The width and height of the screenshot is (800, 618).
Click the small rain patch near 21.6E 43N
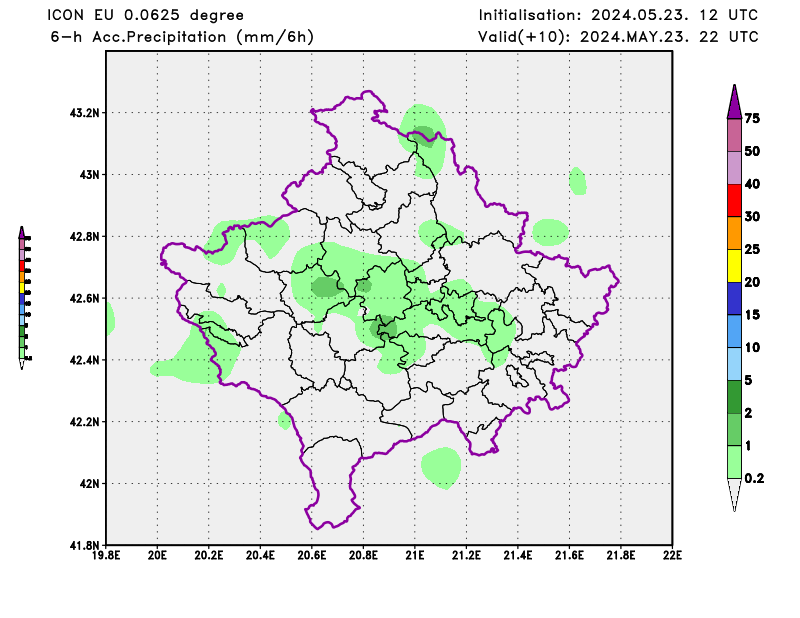coord(578,181)
